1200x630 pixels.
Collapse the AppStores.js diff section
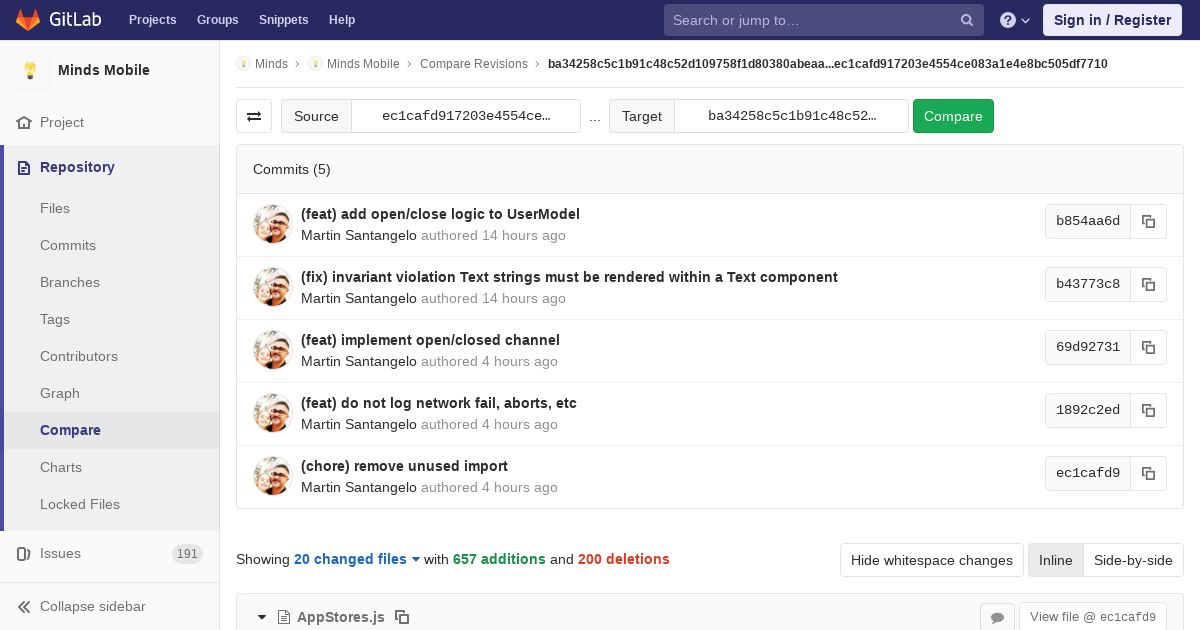pos(262,617)
